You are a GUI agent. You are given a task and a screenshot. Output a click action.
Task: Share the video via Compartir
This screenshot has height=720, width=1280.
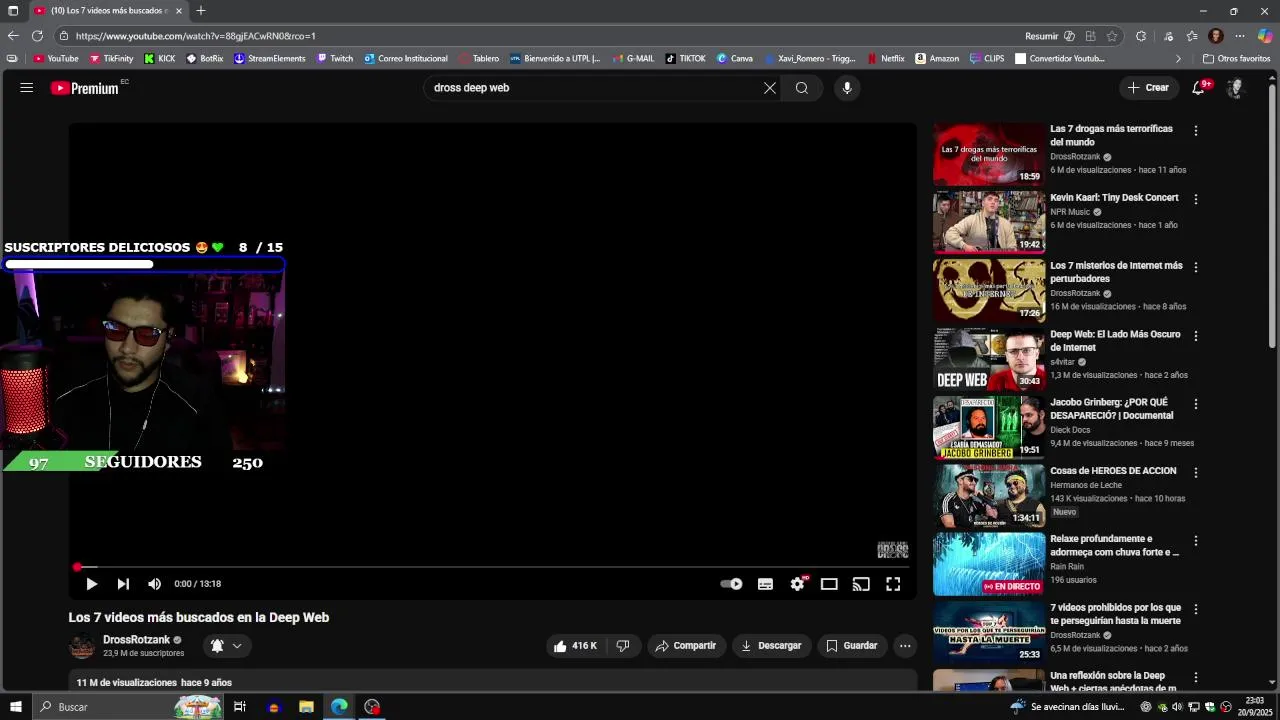(686, 646)
